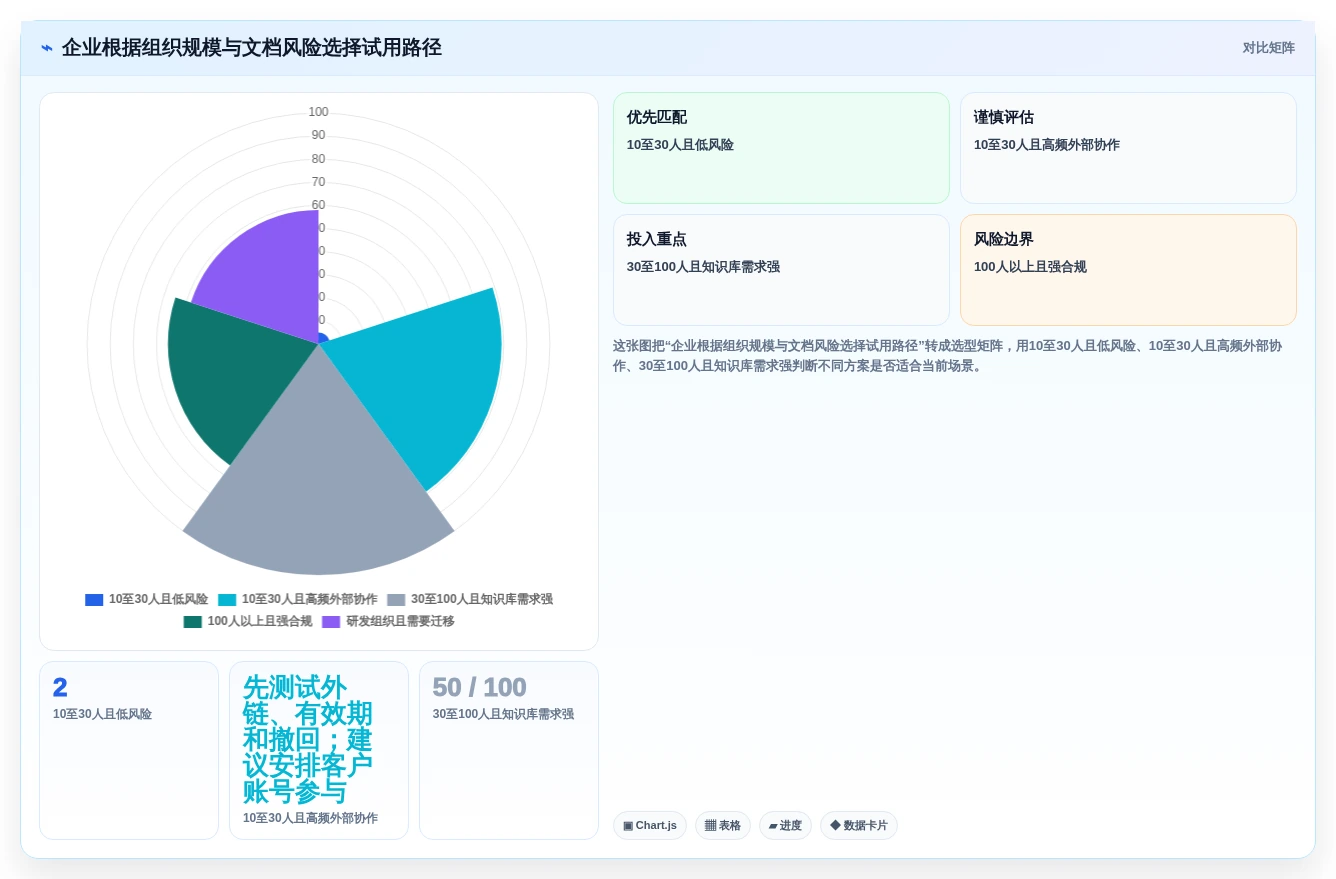Open the 优先匹配 card
The image size is (1336, 879).
pyautogui.click(x=781, y=148)
